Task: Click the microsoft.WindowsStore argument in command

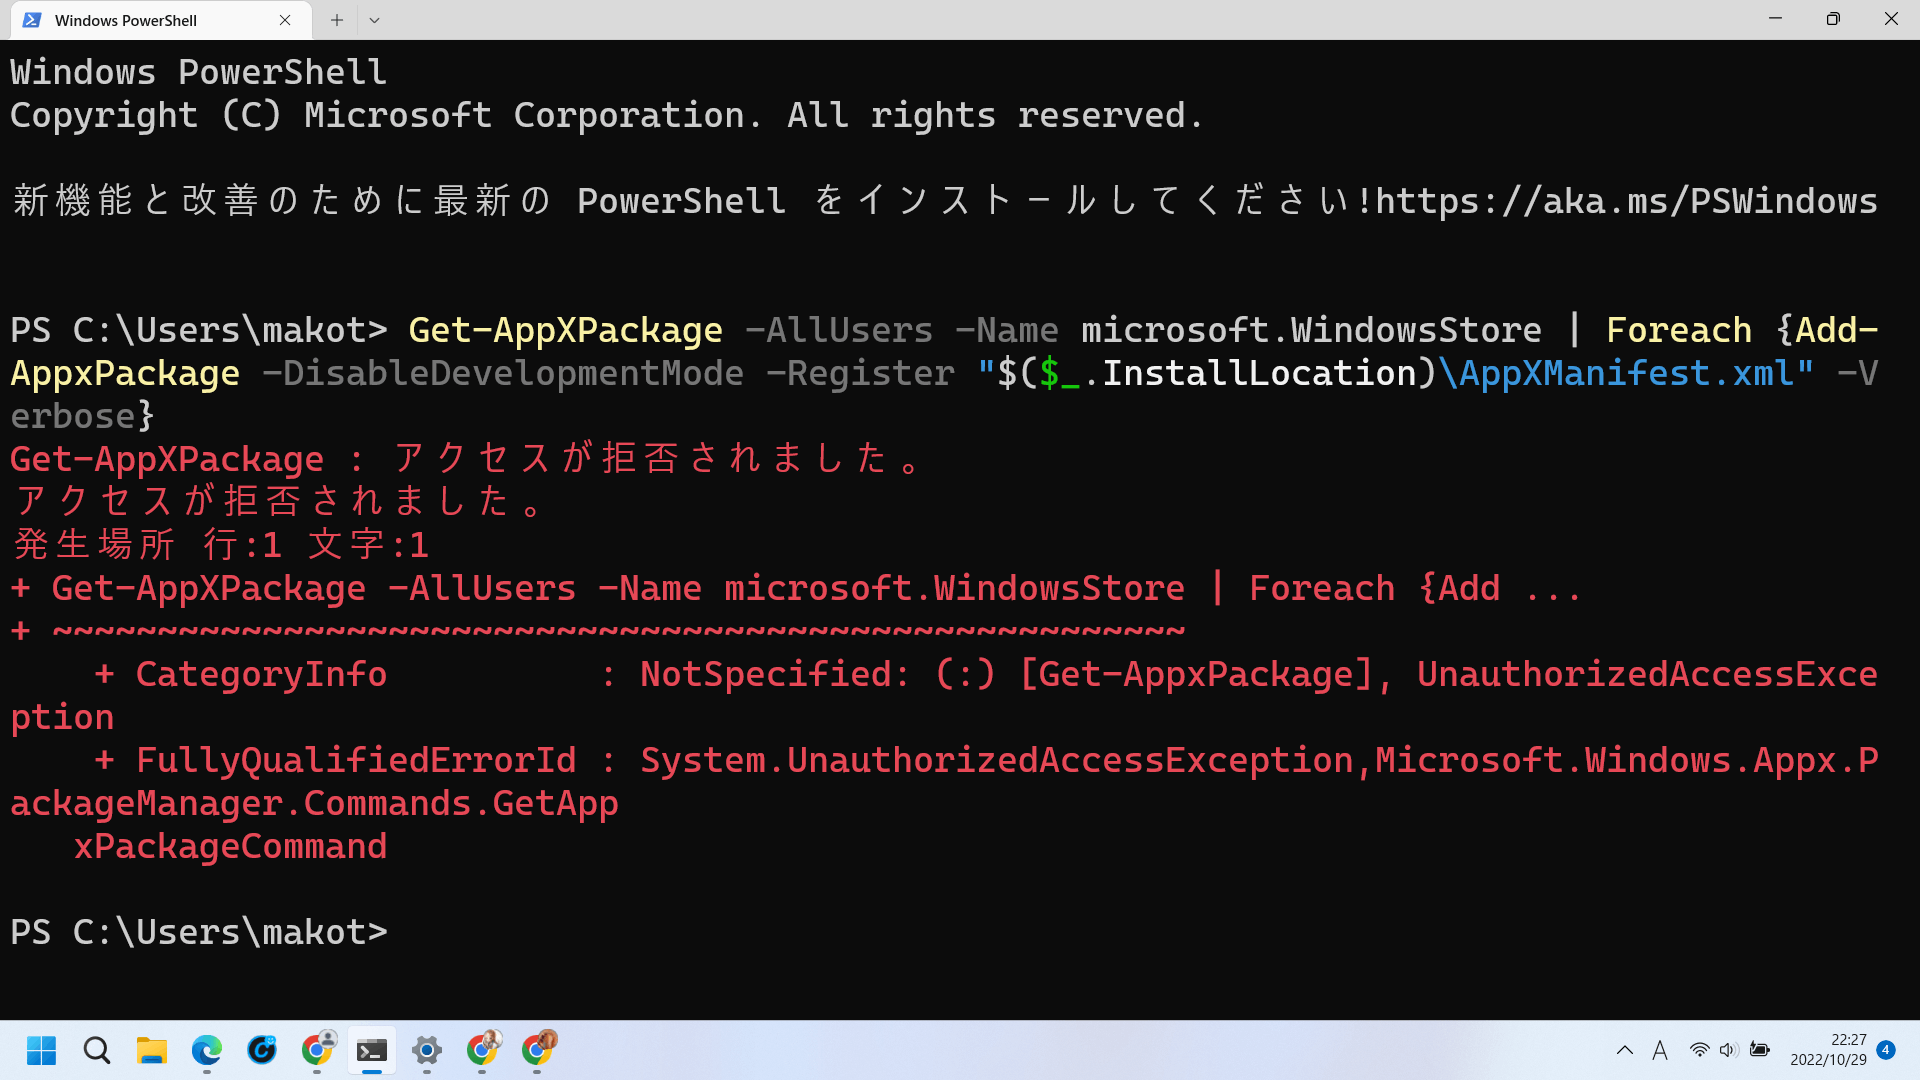Action: [1311, 330]
